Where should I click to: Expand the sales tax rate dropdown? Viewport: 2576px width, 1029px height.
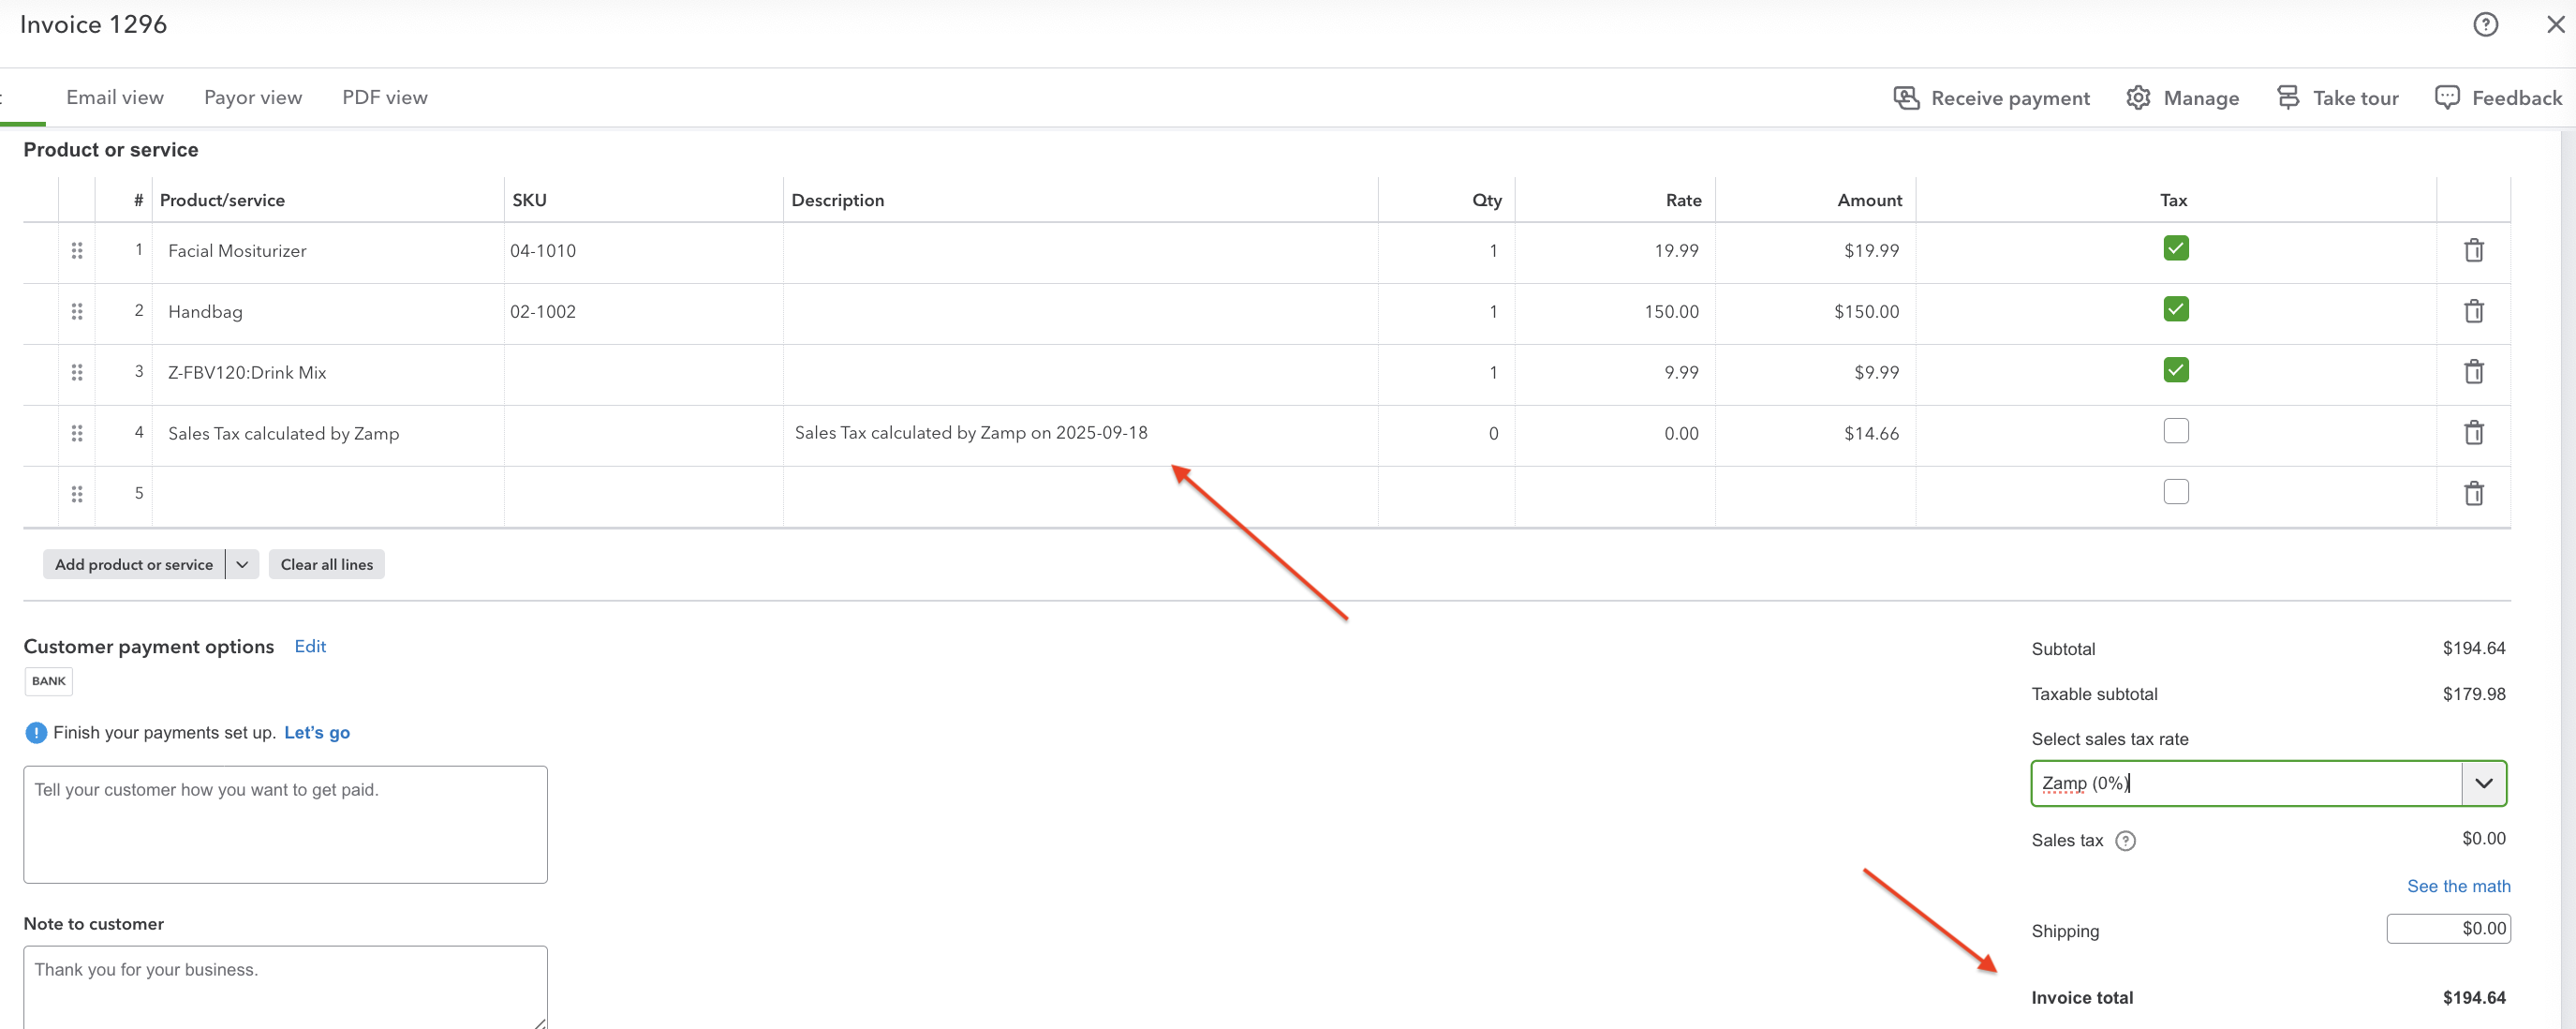(x=2483, y=784)
